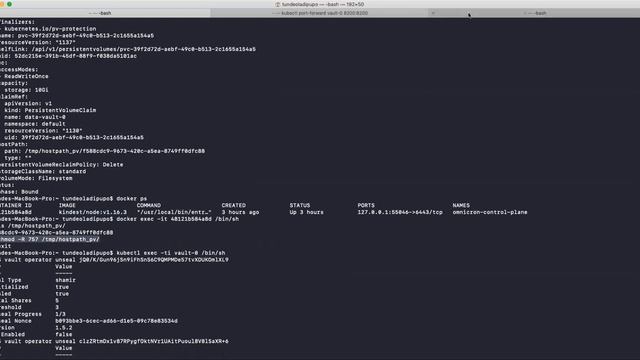Open the kubectl port-forward vault-0 tab
Screen dimensions: 640x360
[x=320, y=13]
